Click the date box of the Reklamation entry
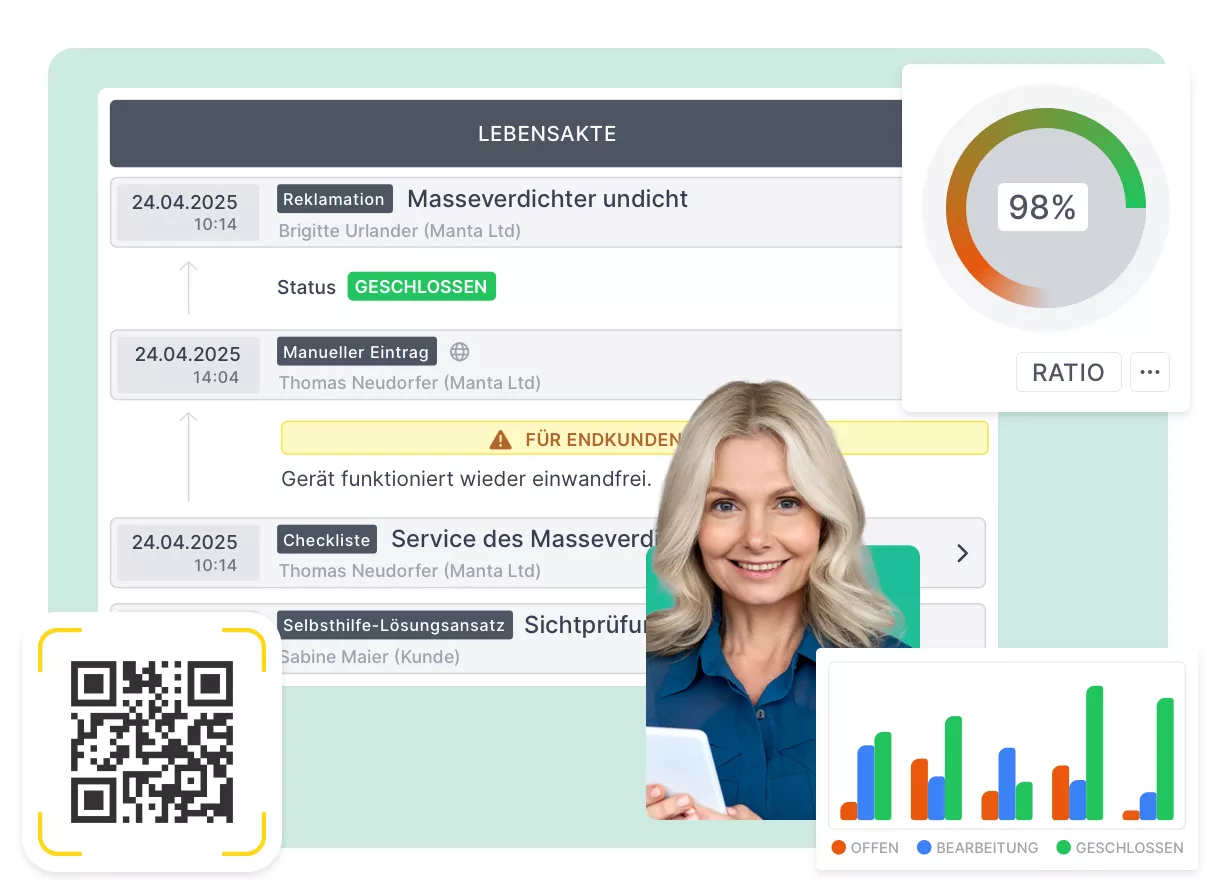1216x896 pixels. pos(188,212)
